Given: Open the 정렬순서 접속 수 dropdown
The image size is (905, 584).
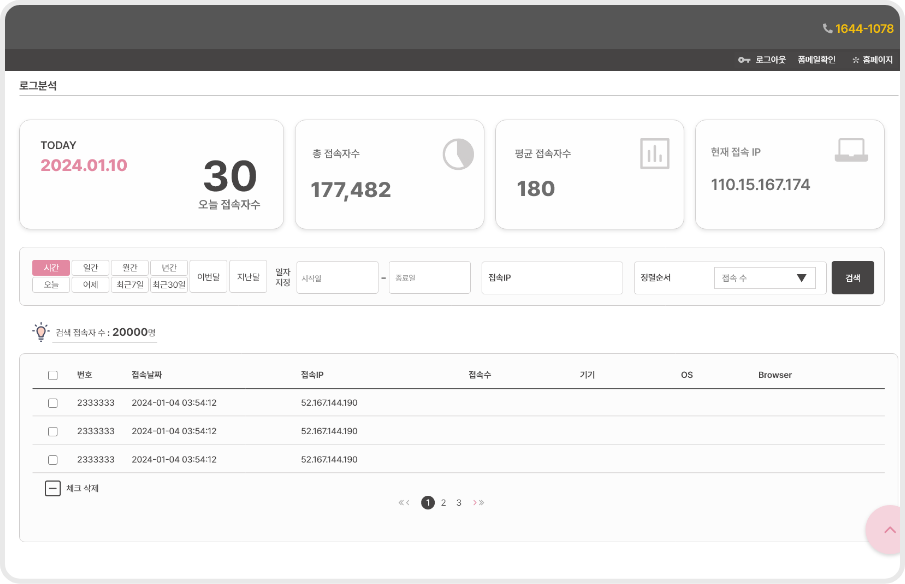Looking at the screenshot, I should (765, 278).
